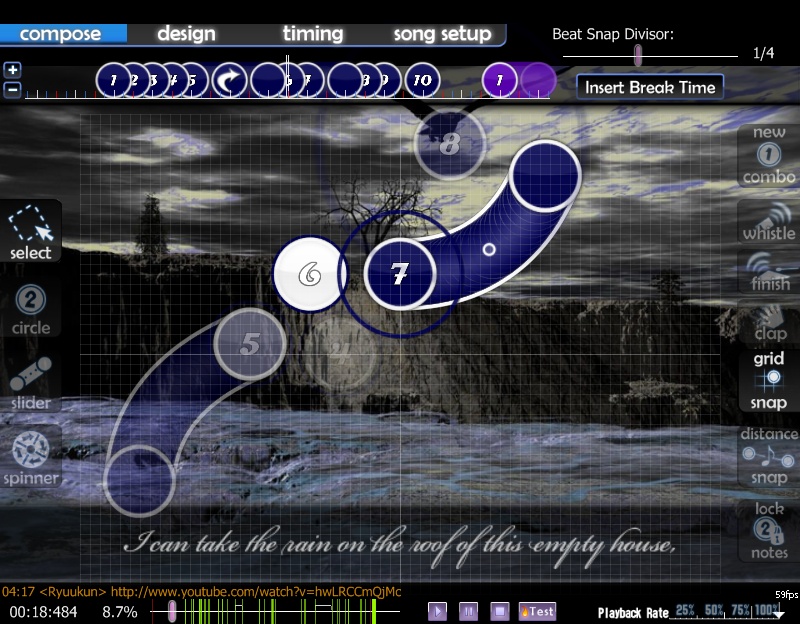
Task: Click the 00:18:484 timestamp
Action: coord(43,612)
